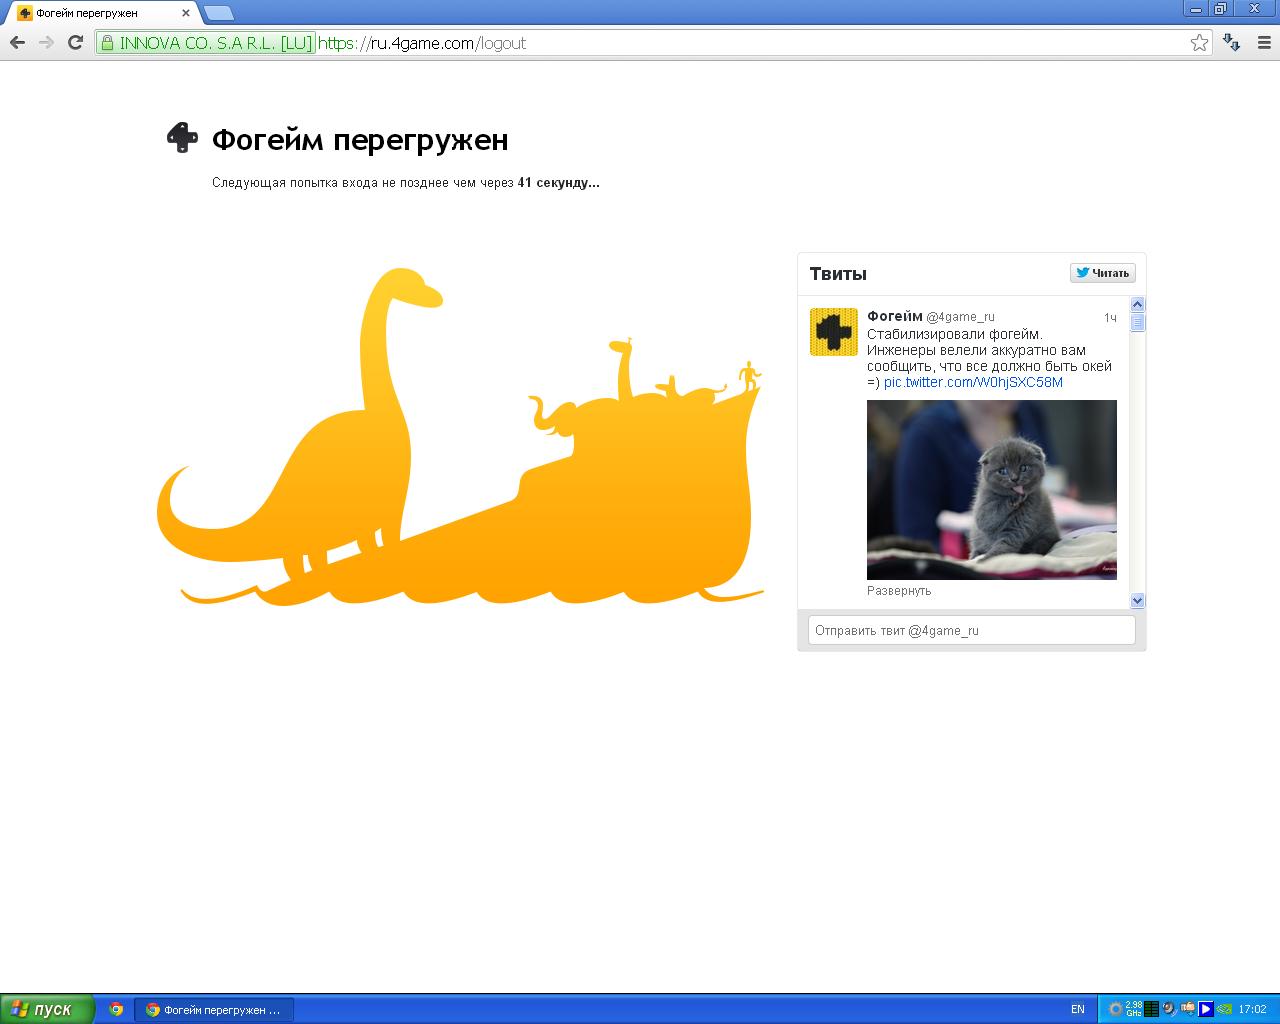The height and width of the screenshot is (1024, 1280).
Task: Bookmark this page with the star
Action: pos(1199,43)
